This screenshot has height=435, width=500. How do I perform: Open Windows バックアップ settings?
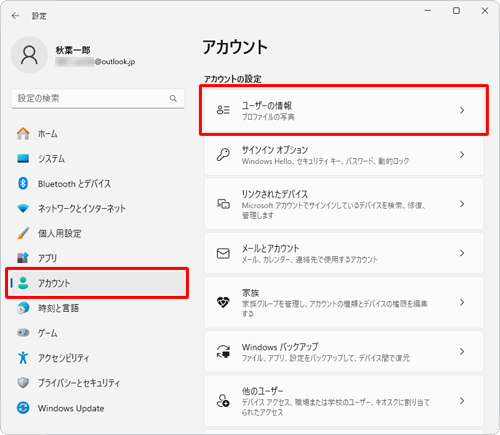click(344, 351)
